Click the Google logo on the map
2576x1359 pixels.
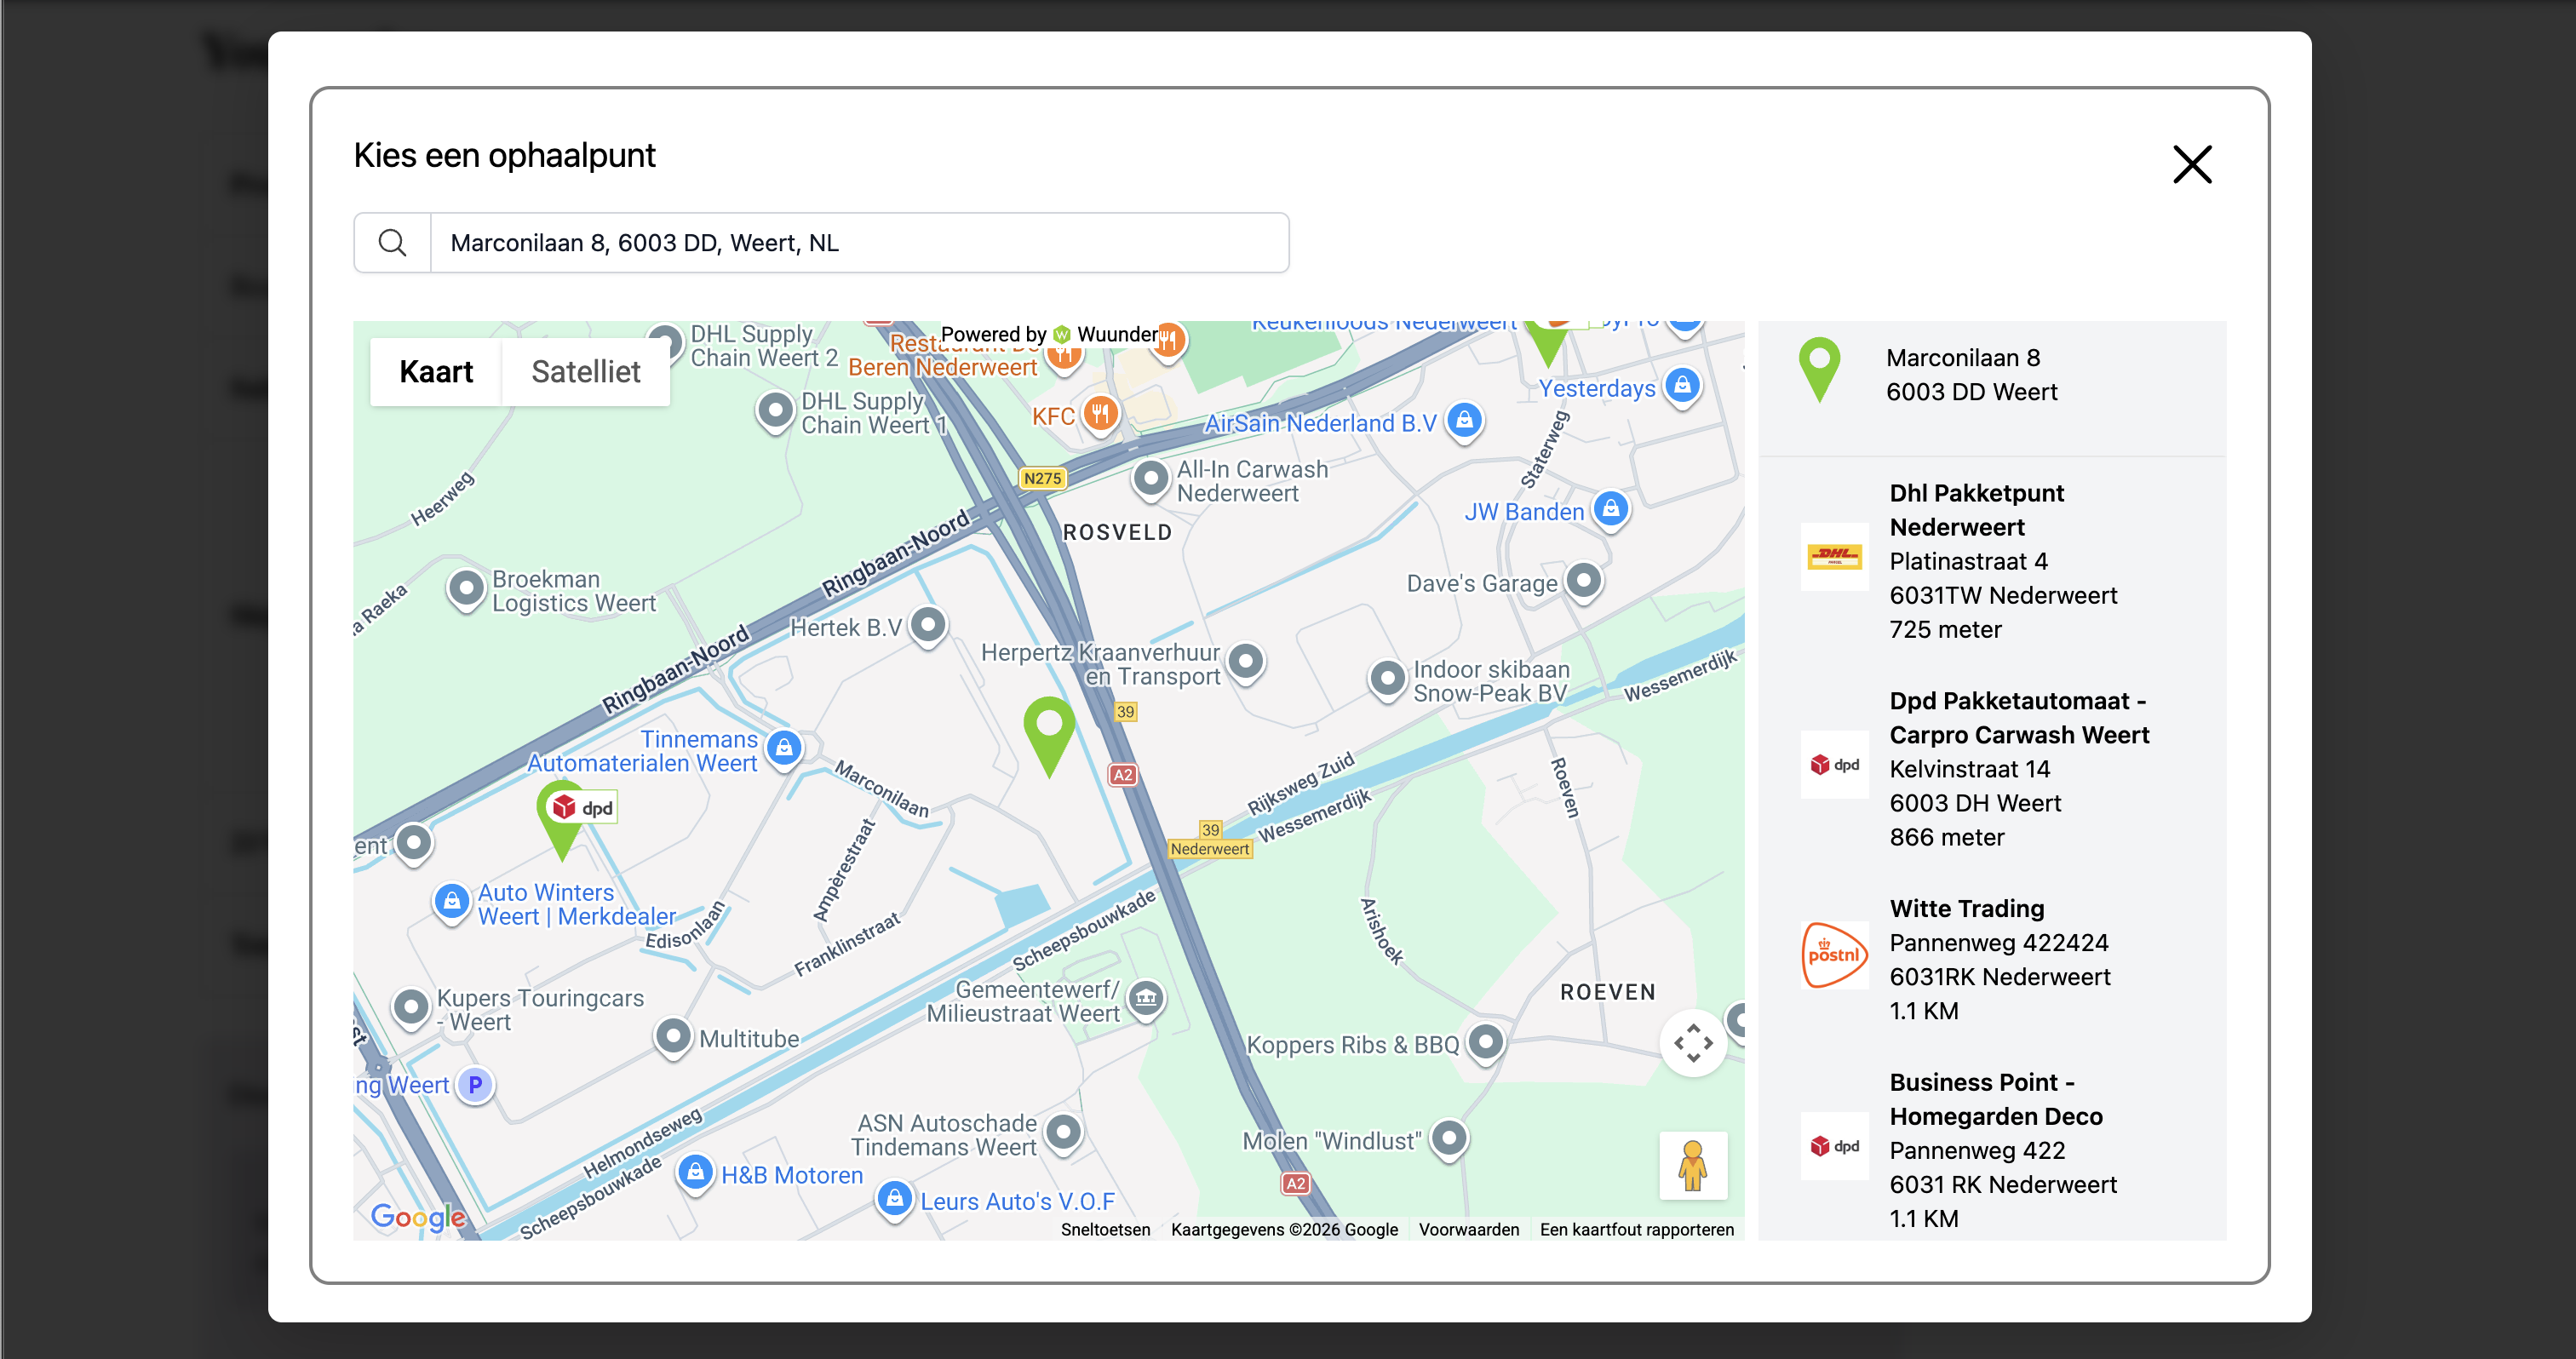pos(417,1217)
